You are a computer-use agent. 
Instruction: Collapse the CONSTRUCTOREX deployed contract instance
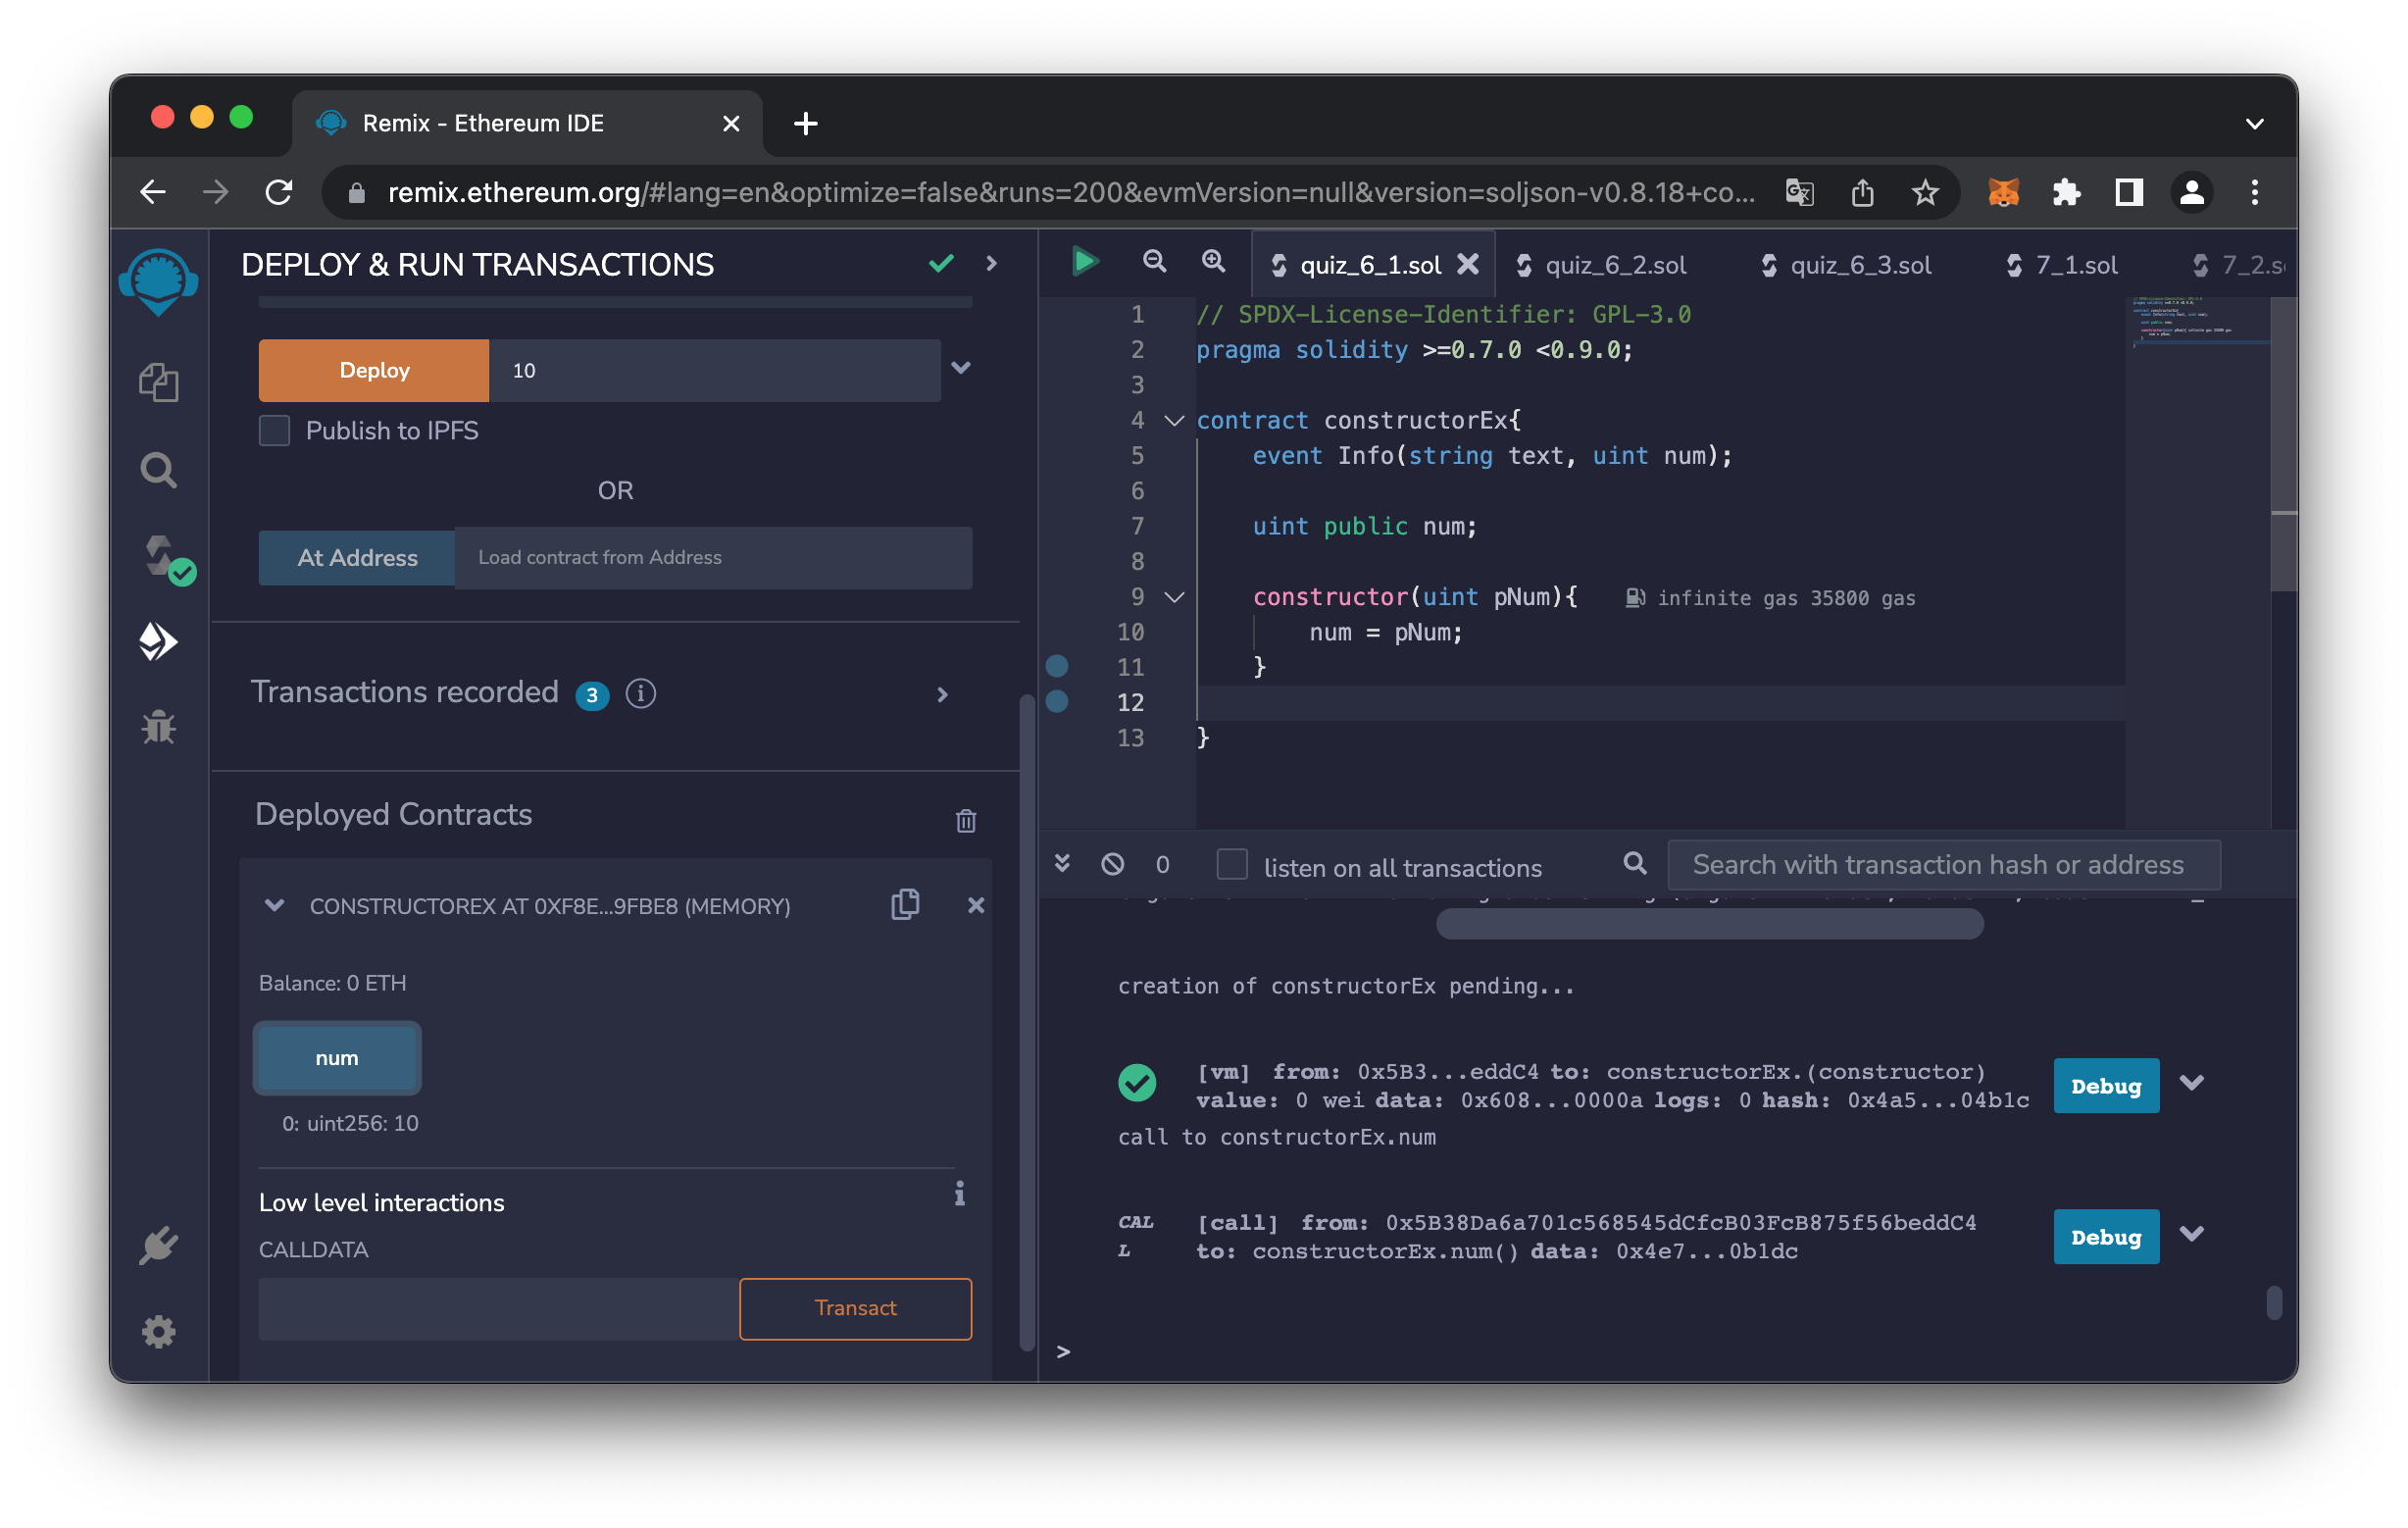[x=274, y=906]
